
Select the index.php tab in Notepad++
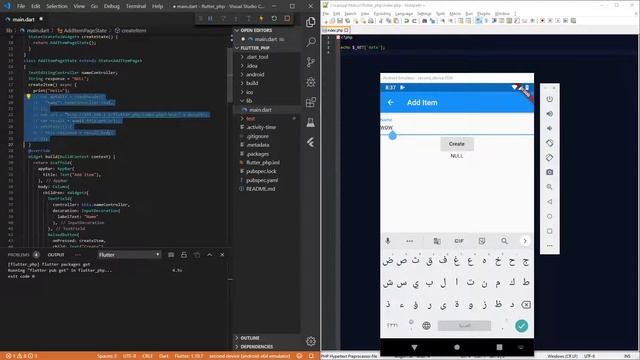(335, 30)
